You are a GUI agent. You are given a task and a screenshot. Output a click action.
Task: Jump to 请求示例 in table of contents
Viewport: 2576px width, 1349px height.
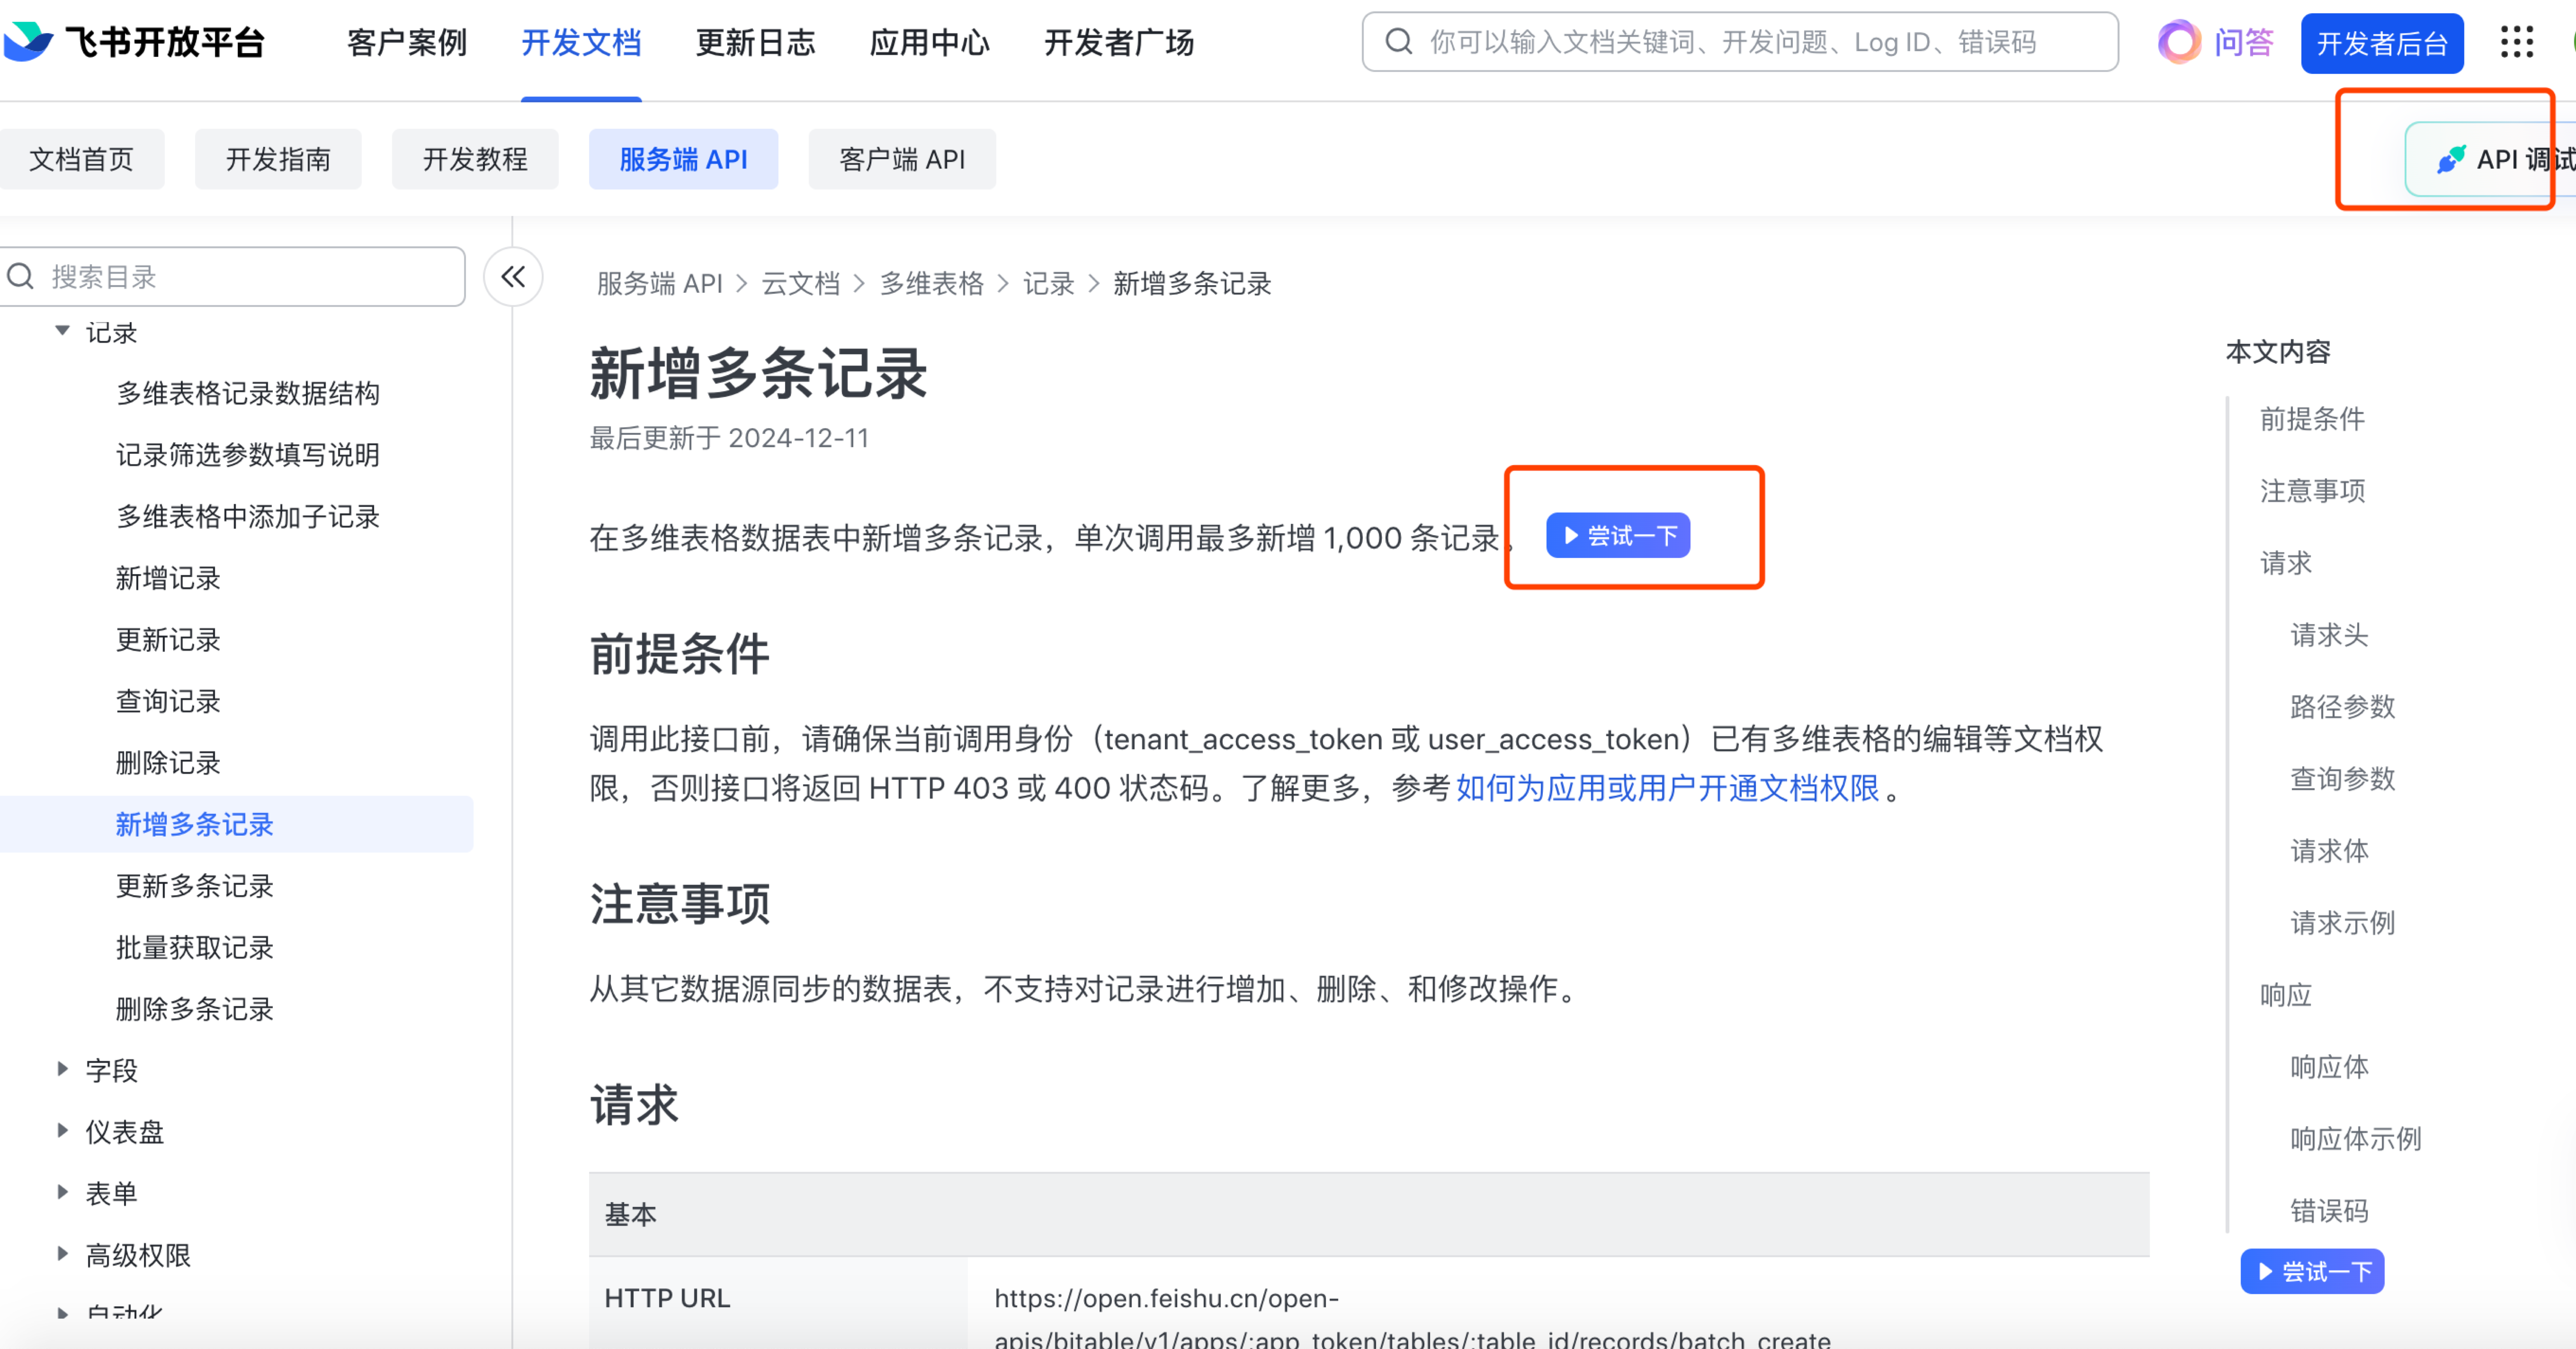point(2341,922)
